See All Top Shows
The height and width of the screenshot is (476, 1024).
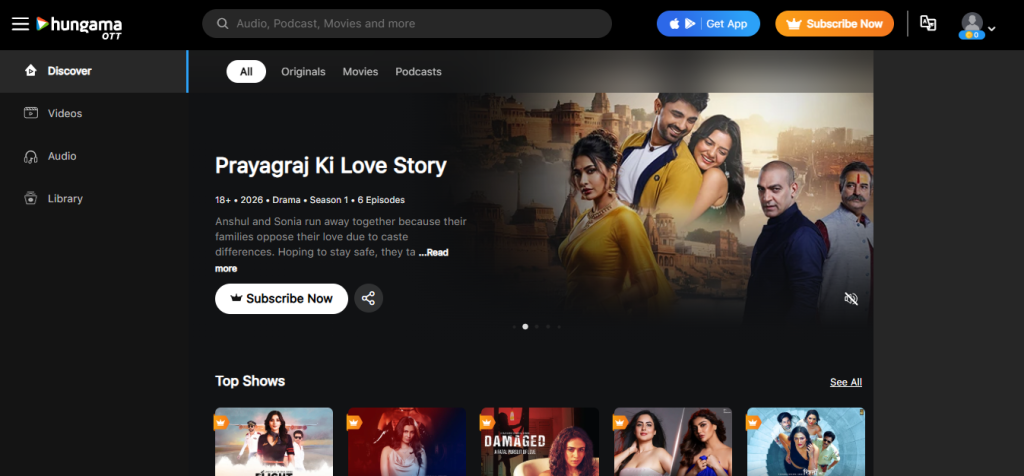[x=845, y=382]
